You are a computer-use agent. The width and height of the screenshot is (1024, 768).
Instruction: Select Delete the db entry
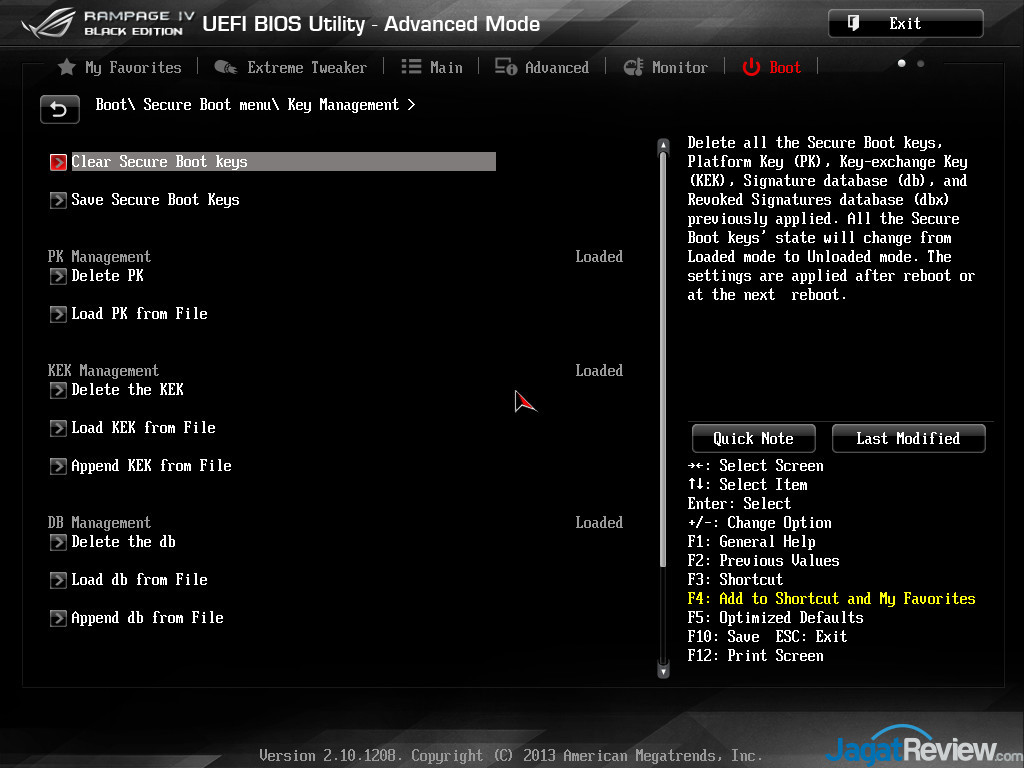[x=123, y=542]
